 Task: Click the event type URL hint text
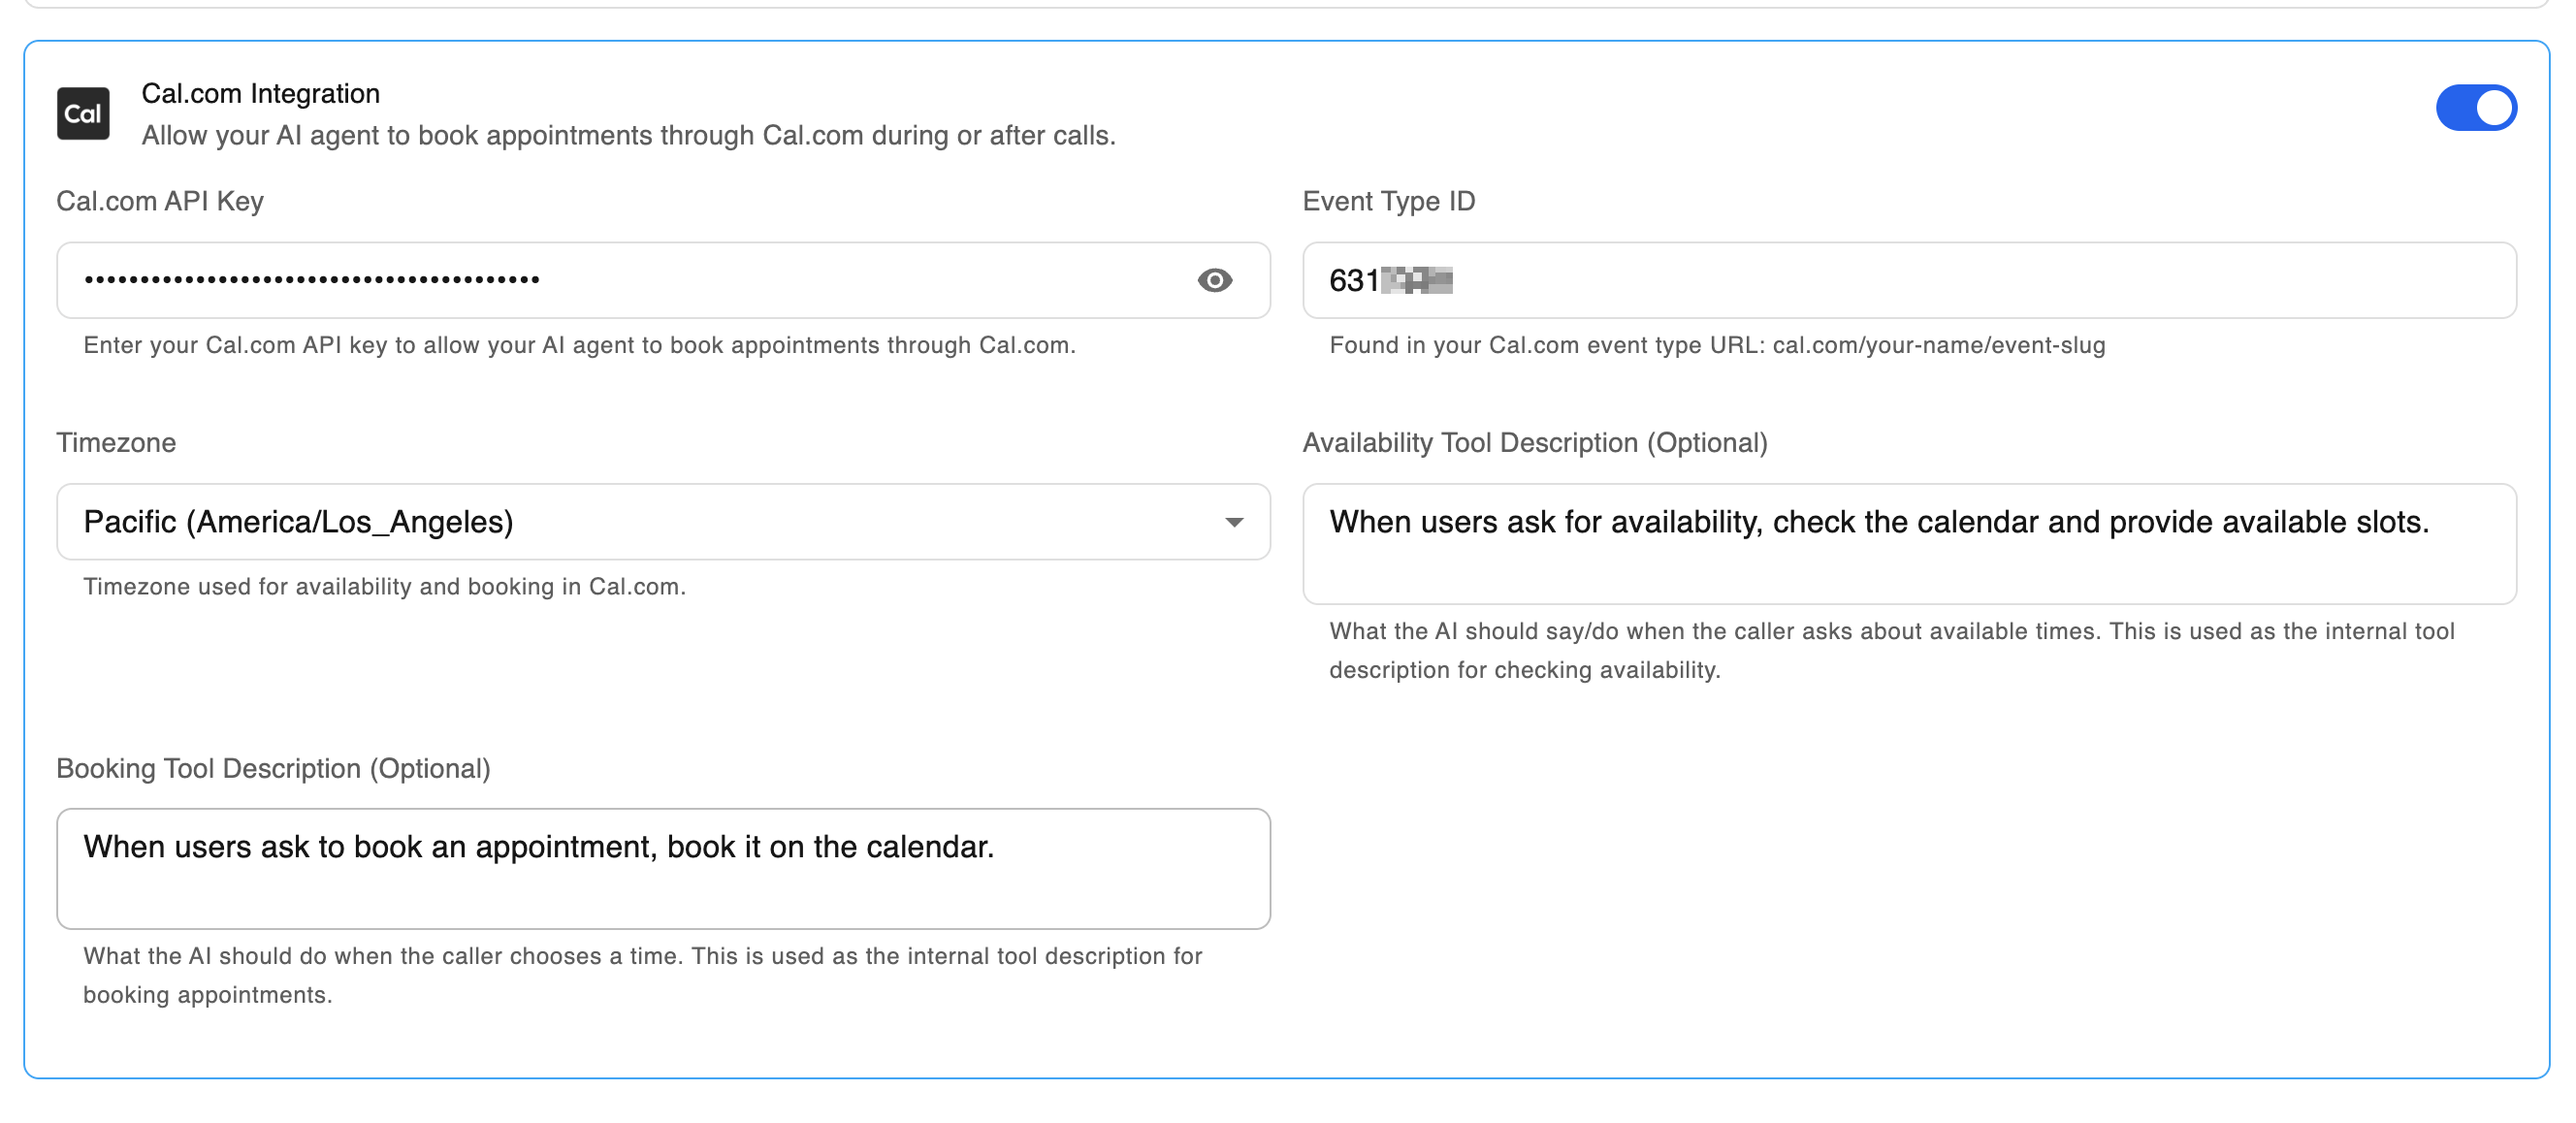[1717, 346]
